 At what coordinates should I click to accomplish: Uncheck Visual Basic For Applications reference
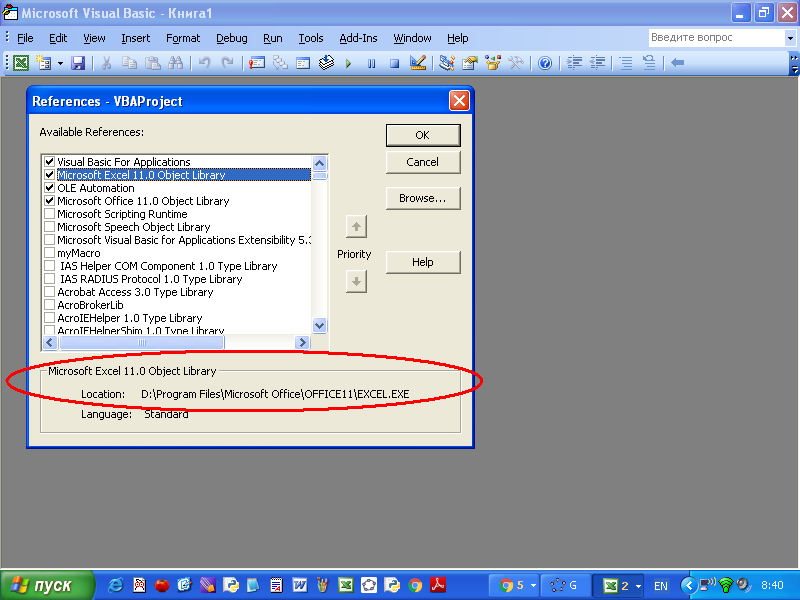click(49, 162)
